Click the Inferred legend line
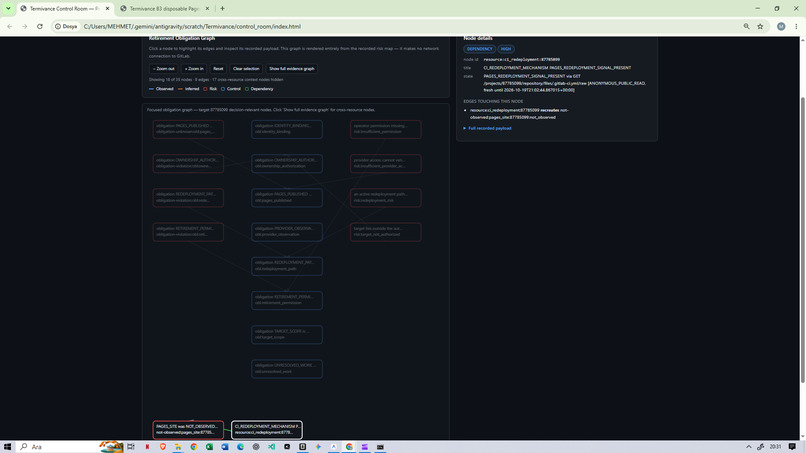 (x=180, y=89)
